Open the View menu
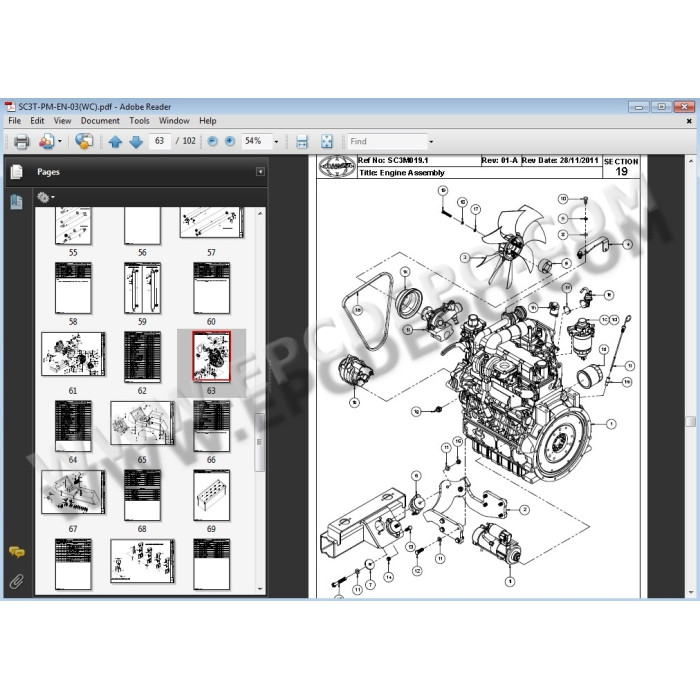Screen dimensions: 700x700 [x=62, y=121]
